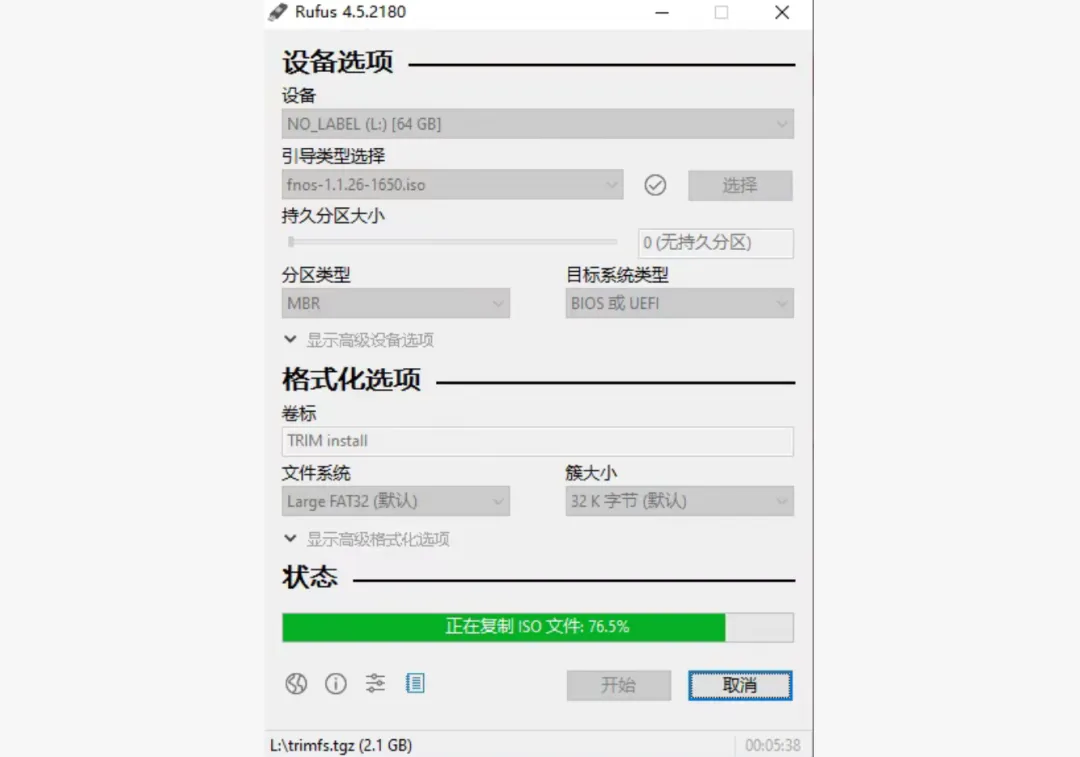Click the Rufus 4.5.2180 title text
The image size is (1080, 757).
click(351, 12)
